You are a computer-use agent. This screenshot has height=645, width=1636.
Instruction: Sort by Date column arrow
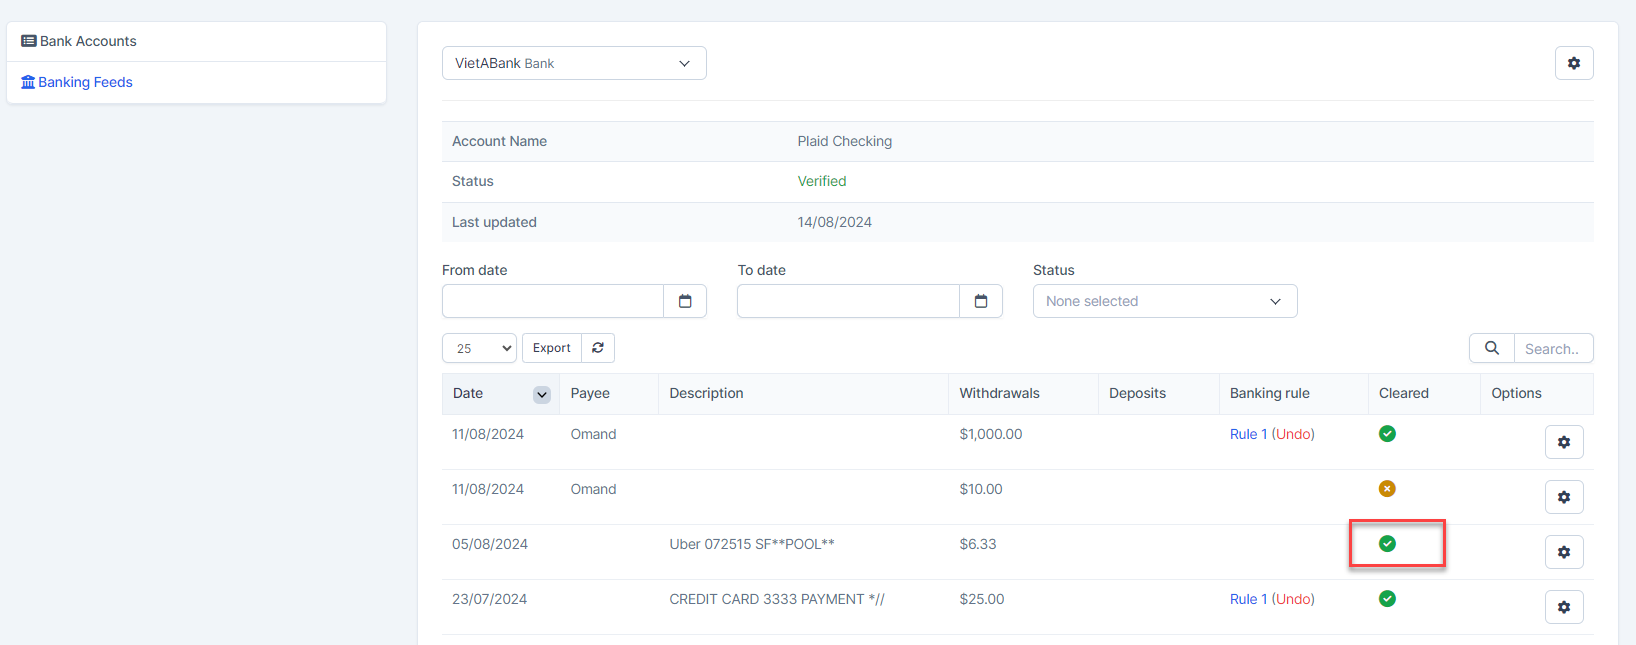[541, 394]
